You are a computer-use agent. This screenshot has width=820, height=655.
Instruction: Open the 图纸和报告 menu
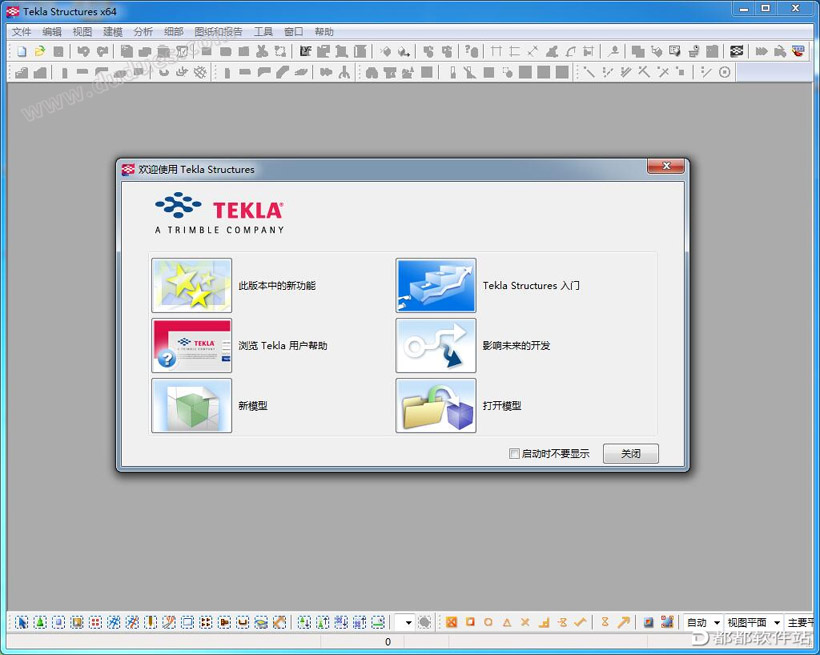point(219,32)
